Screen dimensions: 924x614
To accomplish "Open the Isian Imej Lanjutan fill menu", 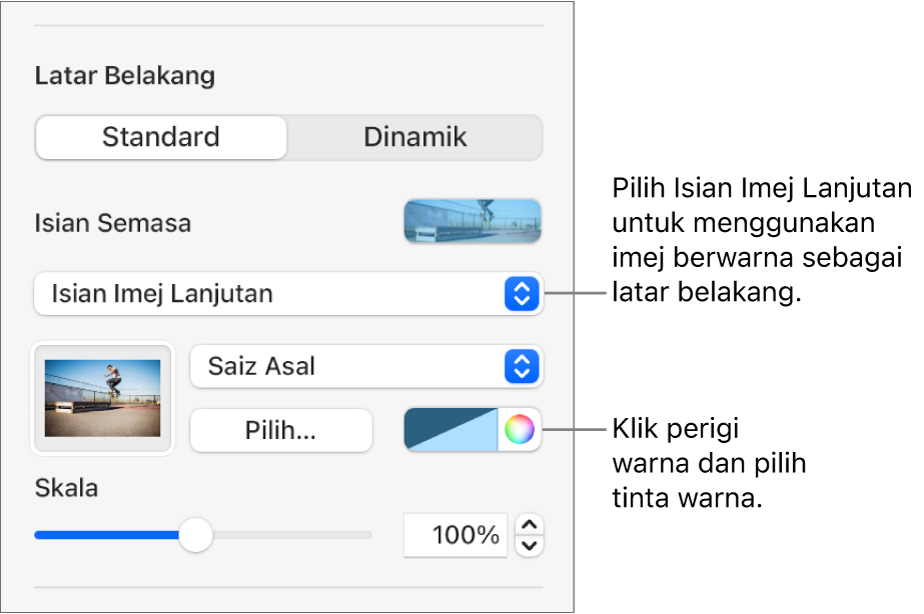I will point(270,294).
